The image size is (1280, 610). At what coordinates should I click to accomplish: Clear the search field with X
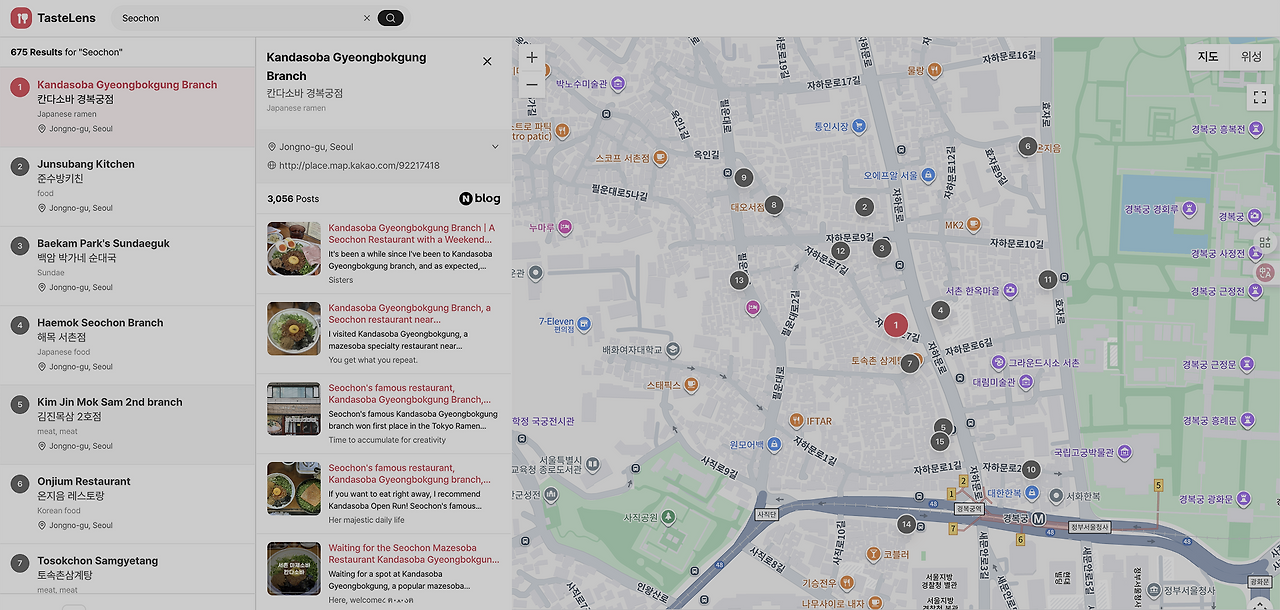[366, 18]
